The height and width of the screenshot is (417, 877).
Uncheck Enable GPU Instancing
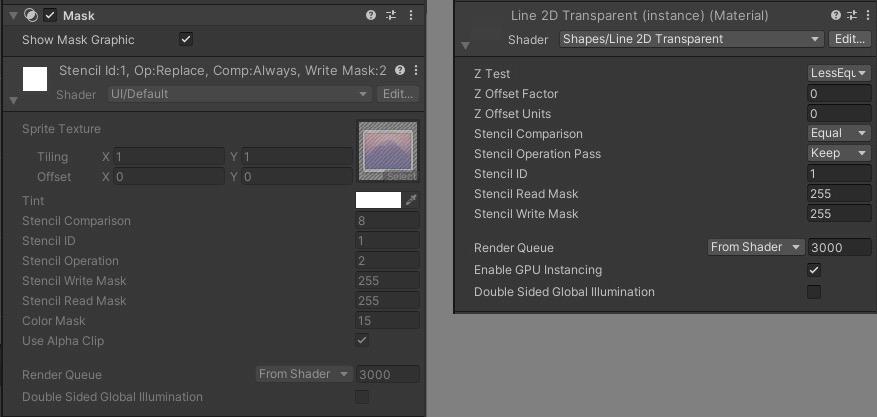(x=814, y=270)
